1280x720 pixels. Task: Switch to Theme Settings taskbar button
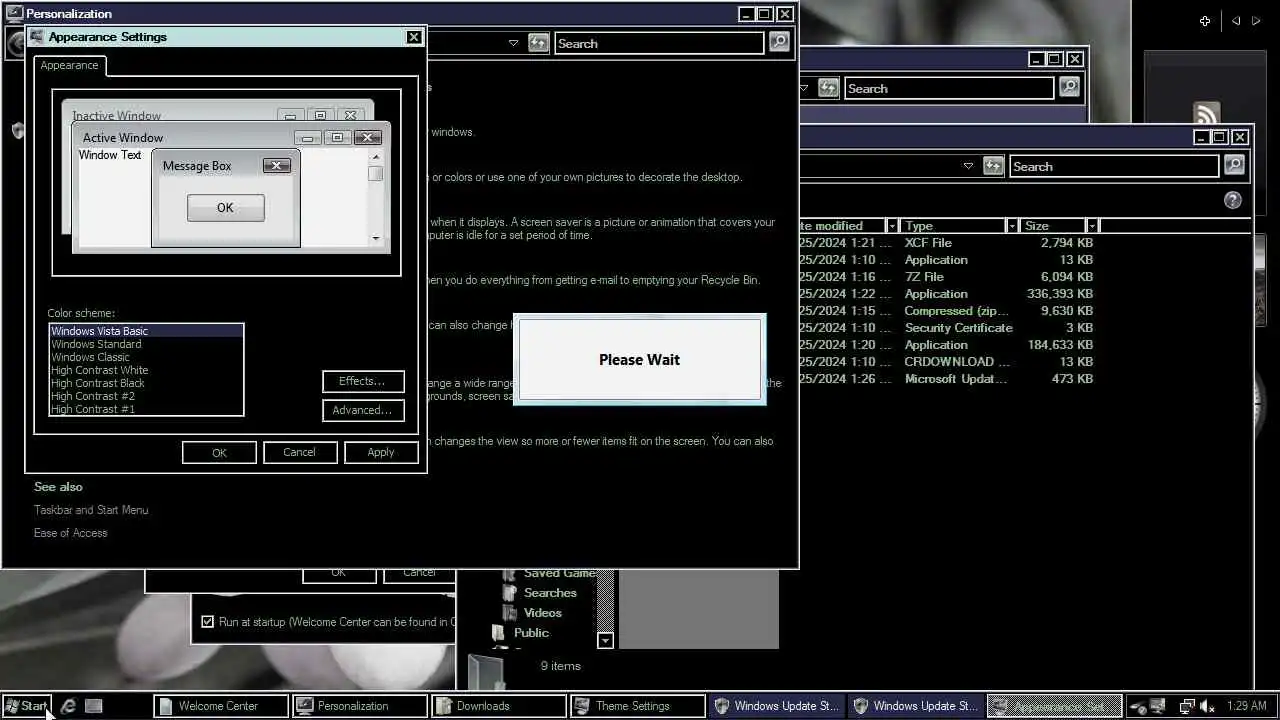click(x=638, y=706)
